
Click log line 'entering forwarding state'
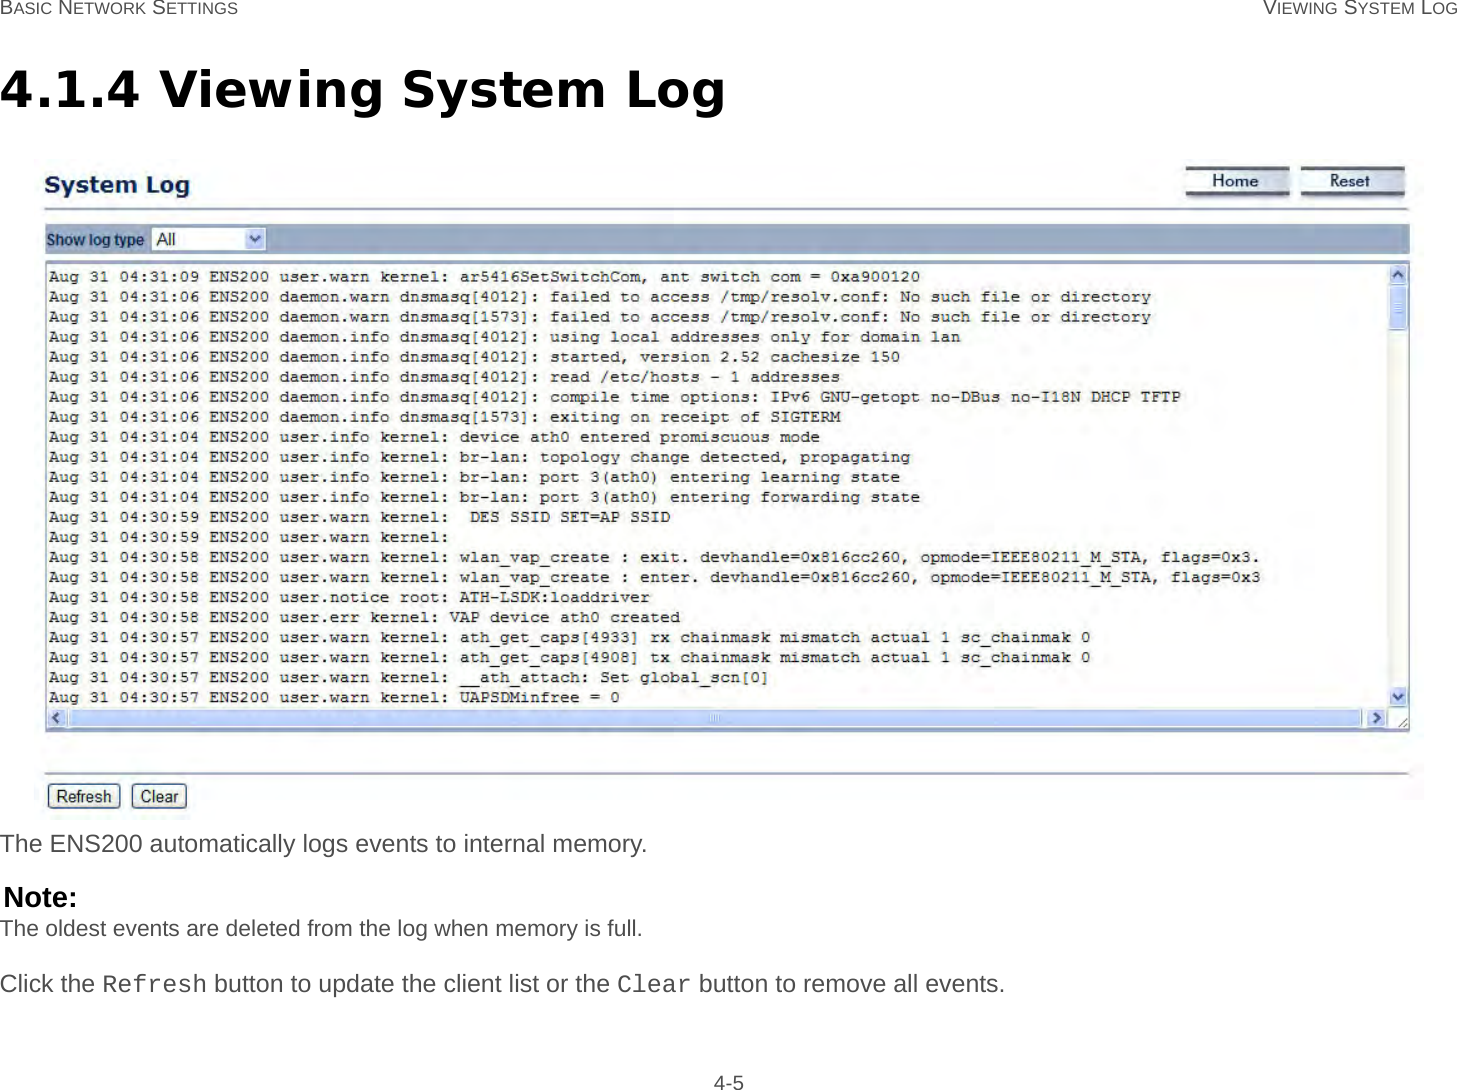coord(484,497)
